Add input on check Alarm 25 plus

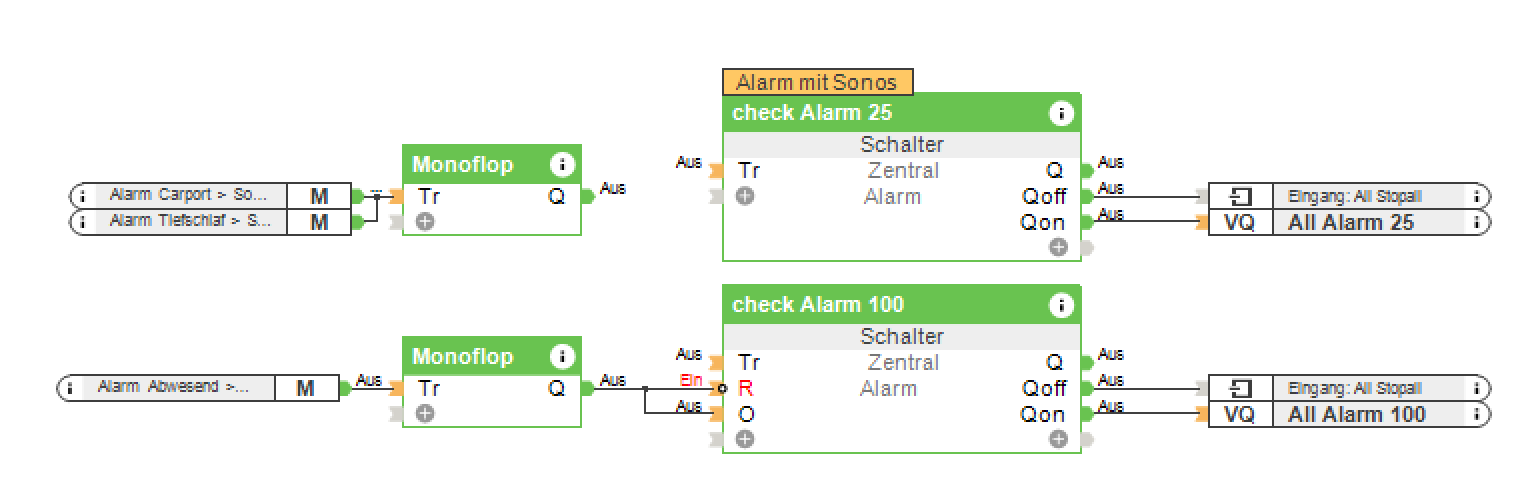745,196
